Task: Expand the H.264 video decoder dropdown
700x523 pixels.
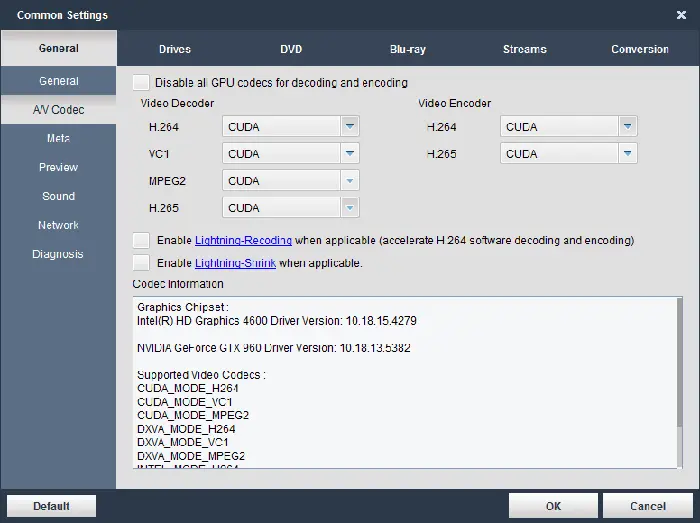Action: (x=349, y=127)
